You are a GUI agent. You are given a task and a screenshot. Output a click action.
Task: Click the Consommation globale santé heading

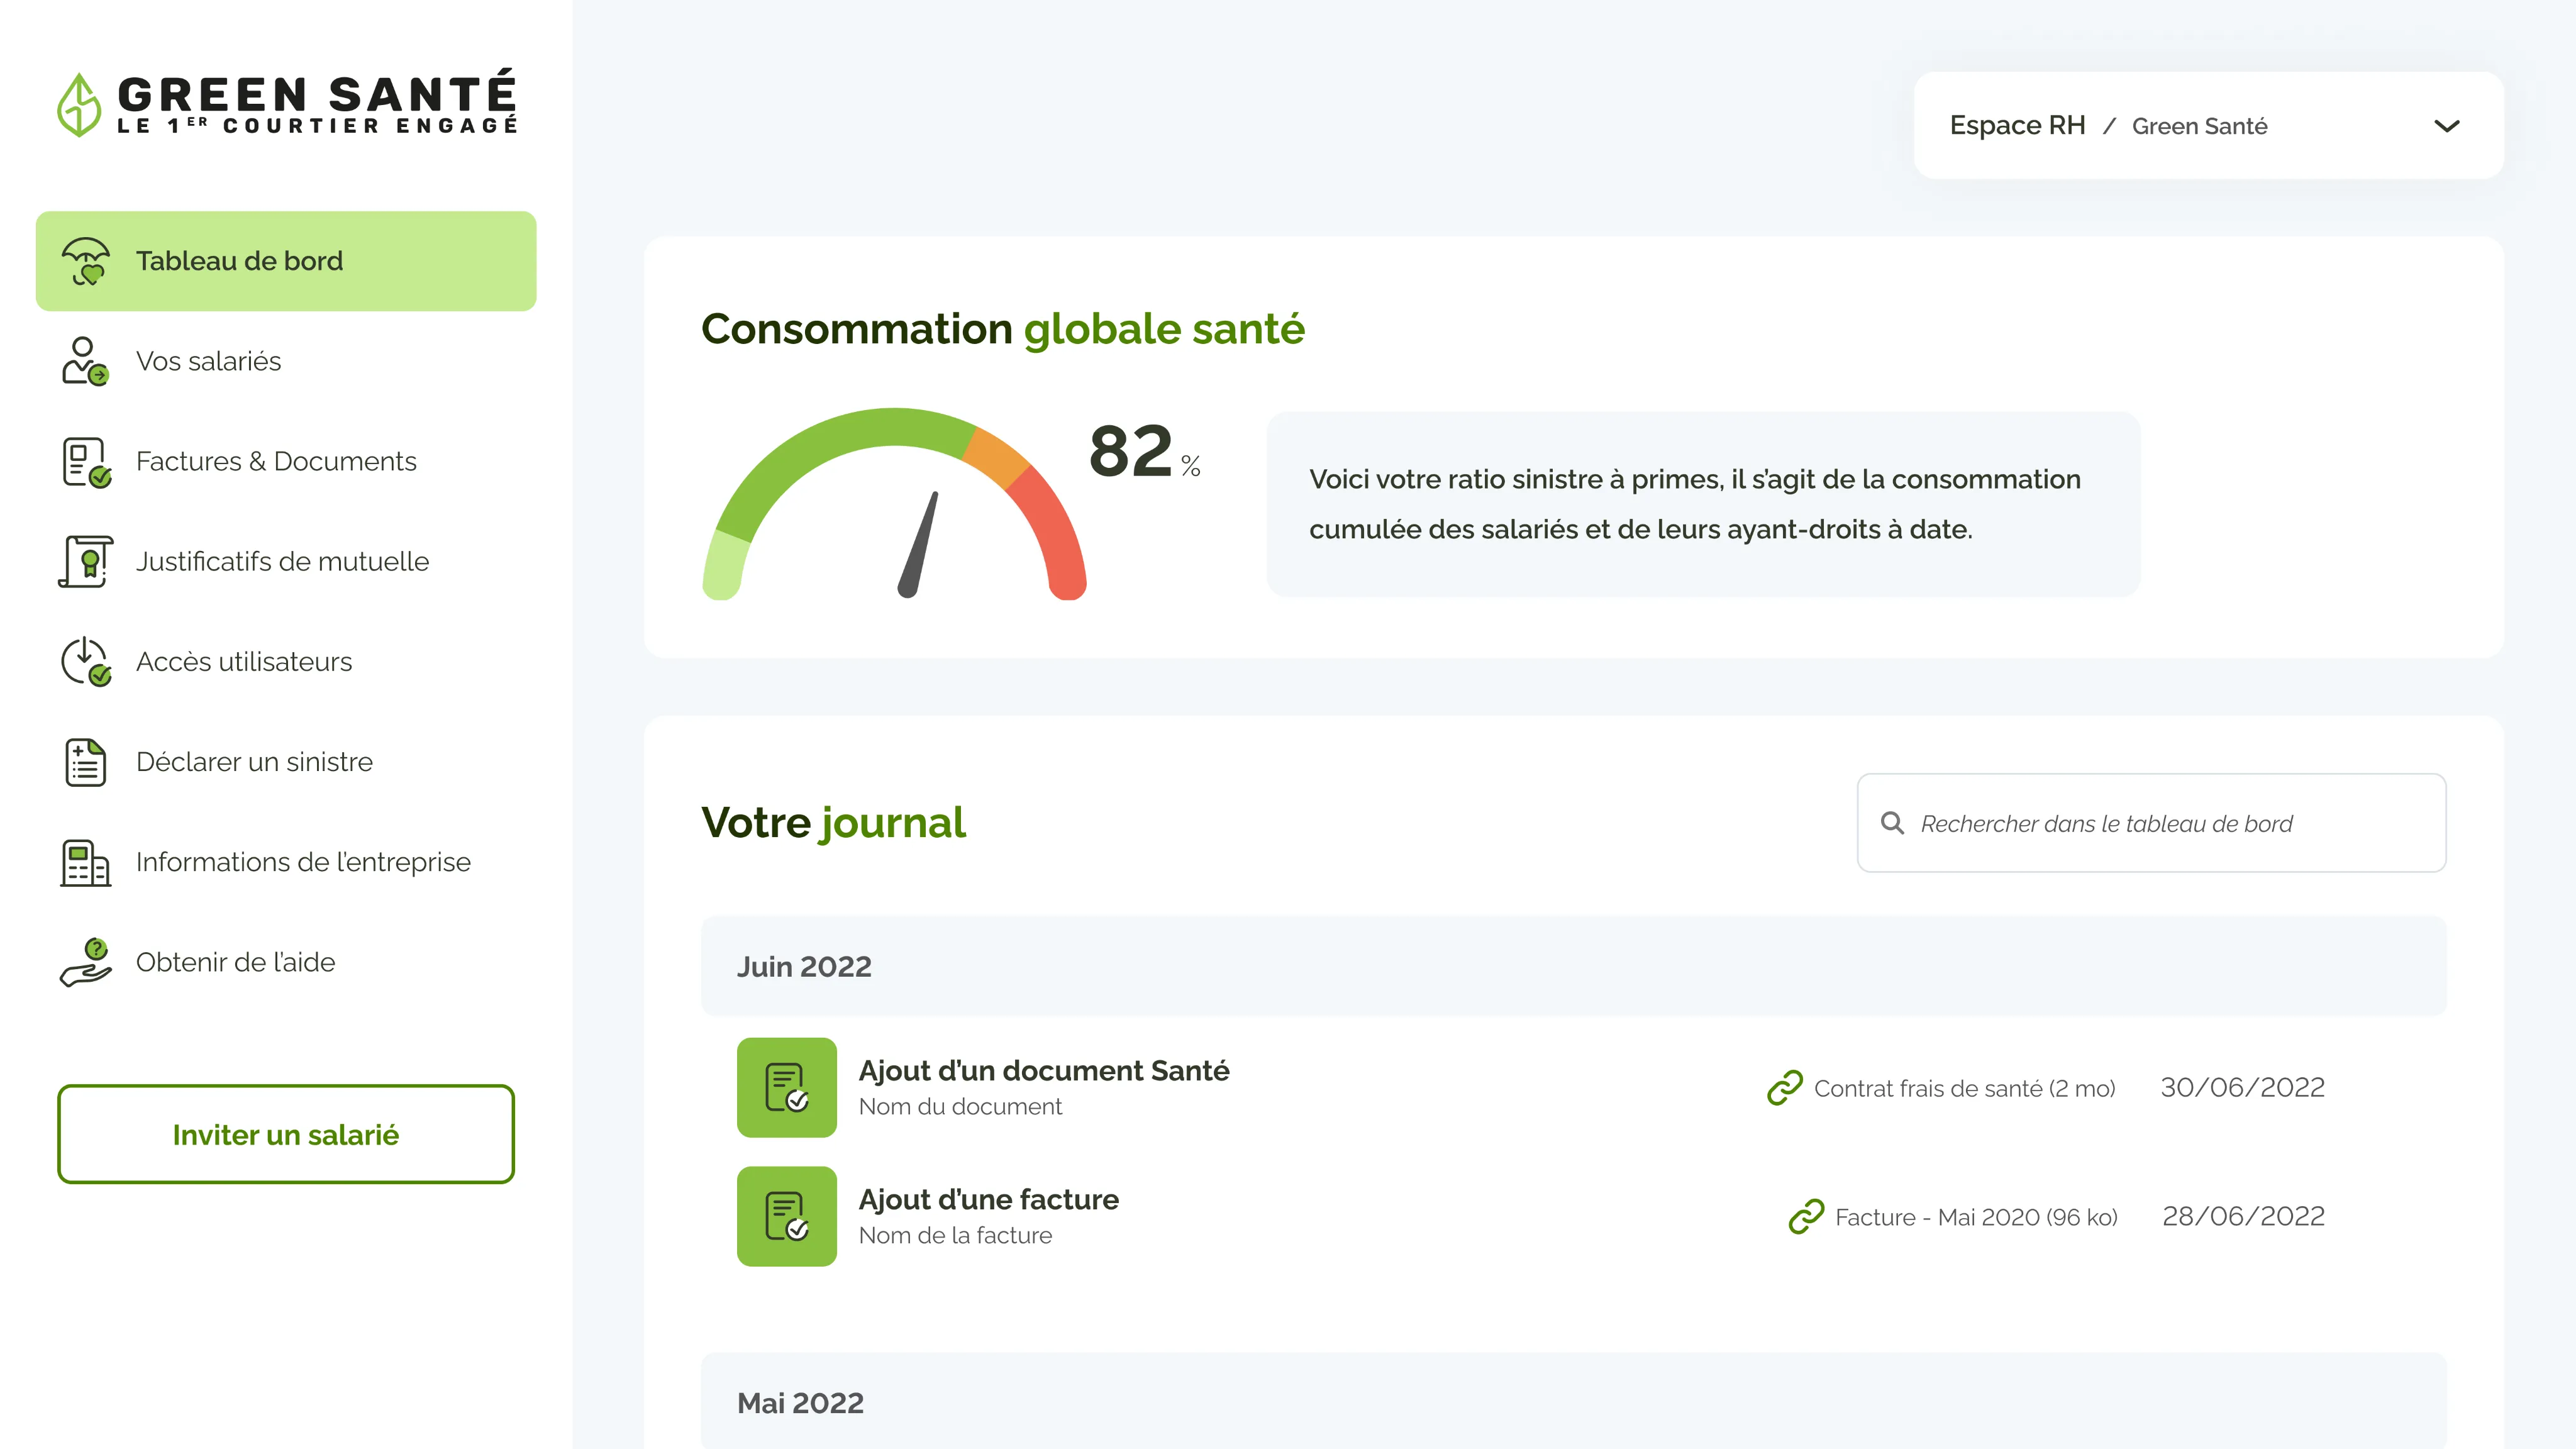pyautogui.click(x=1003, y=329)
